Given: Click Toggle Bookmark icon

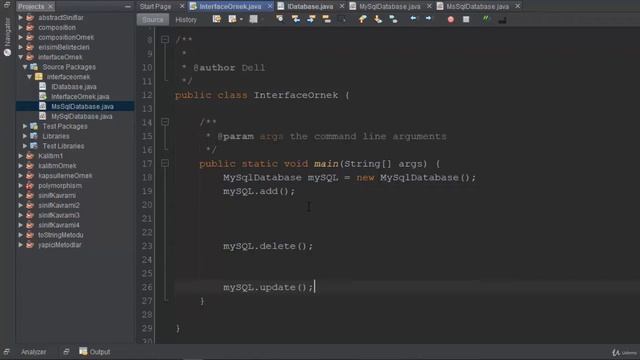Looking at the screenshot, I should pyautogui.click(x=393, y=19).
